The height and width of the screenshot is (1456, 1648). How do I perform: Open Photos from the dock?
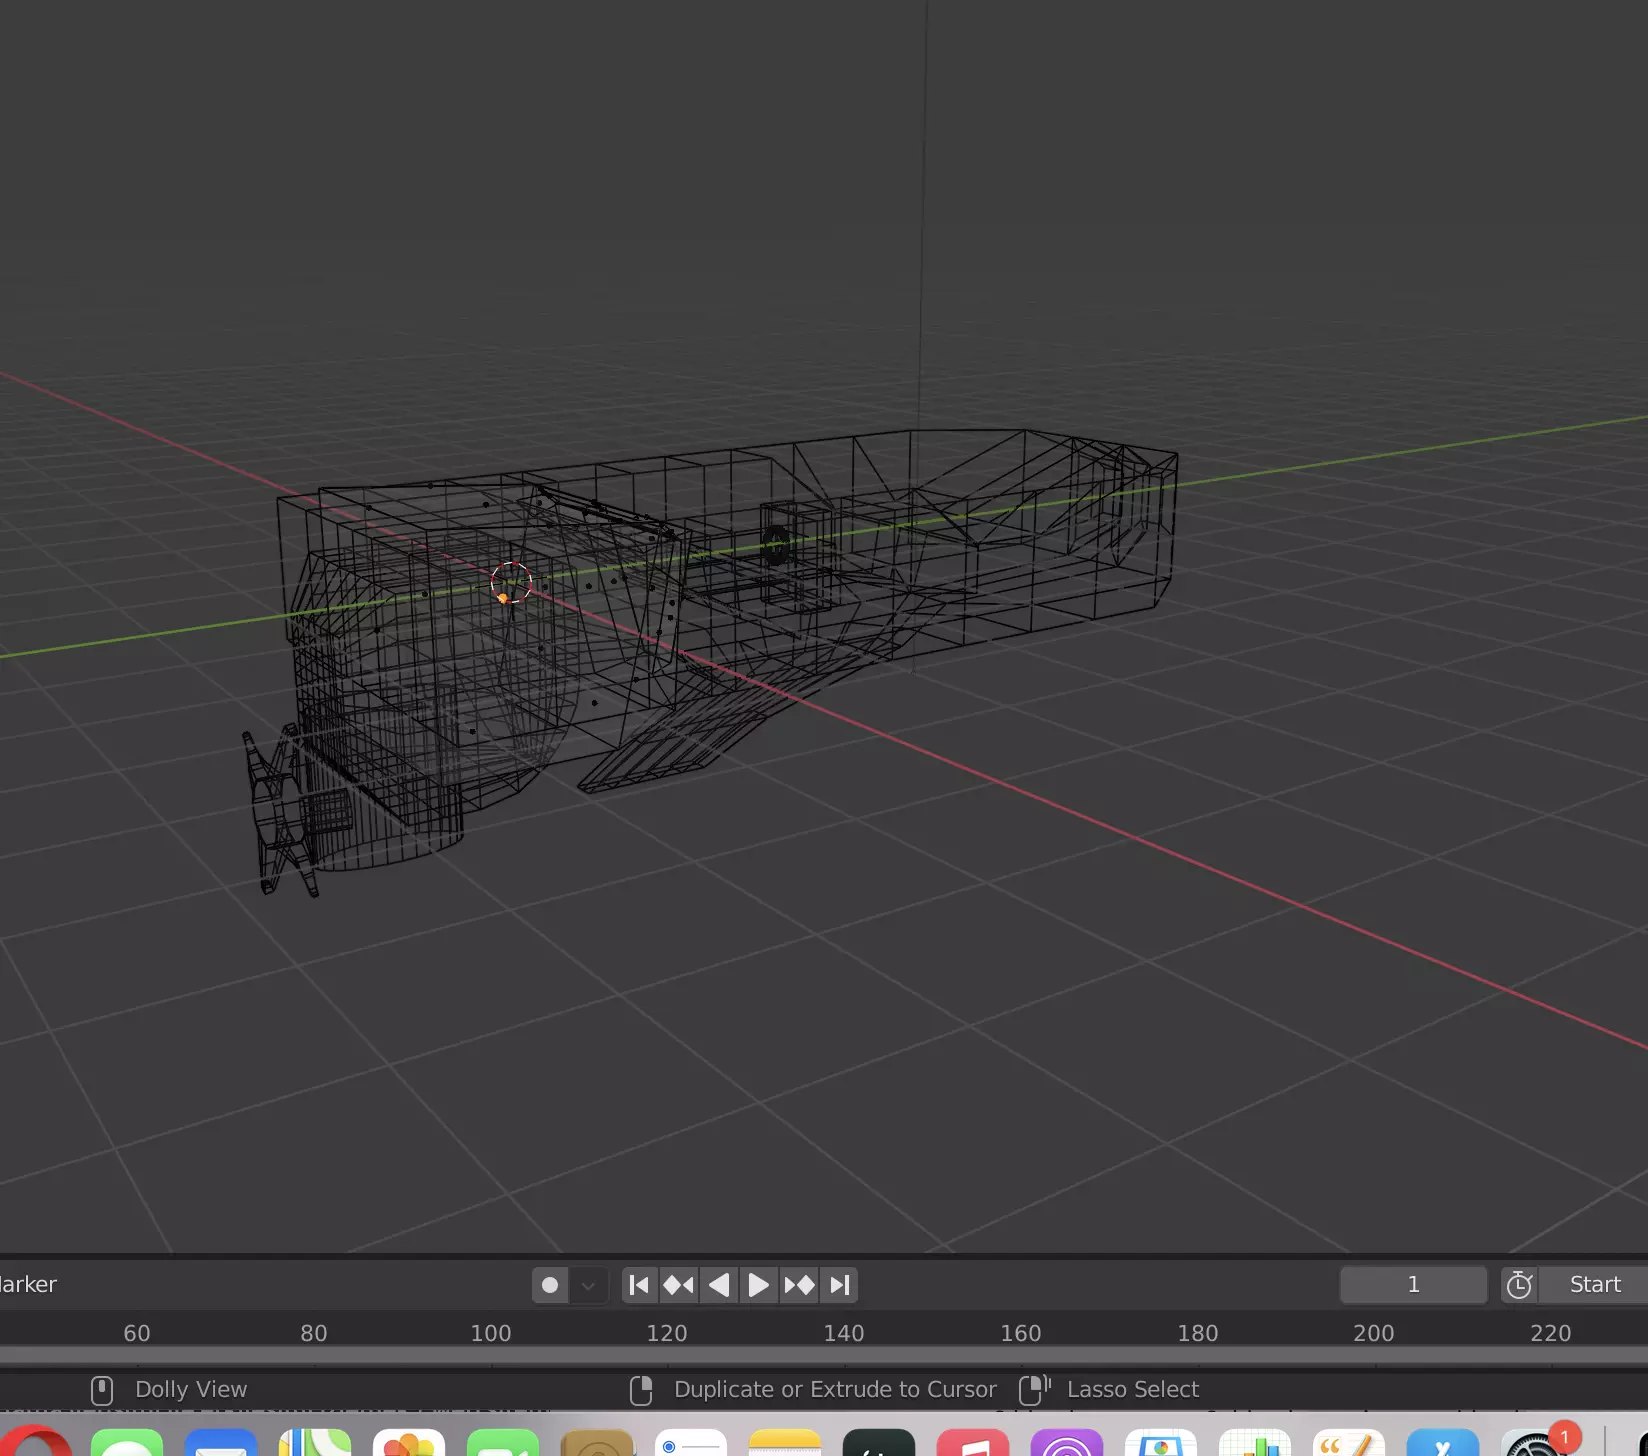[409, 1442]
